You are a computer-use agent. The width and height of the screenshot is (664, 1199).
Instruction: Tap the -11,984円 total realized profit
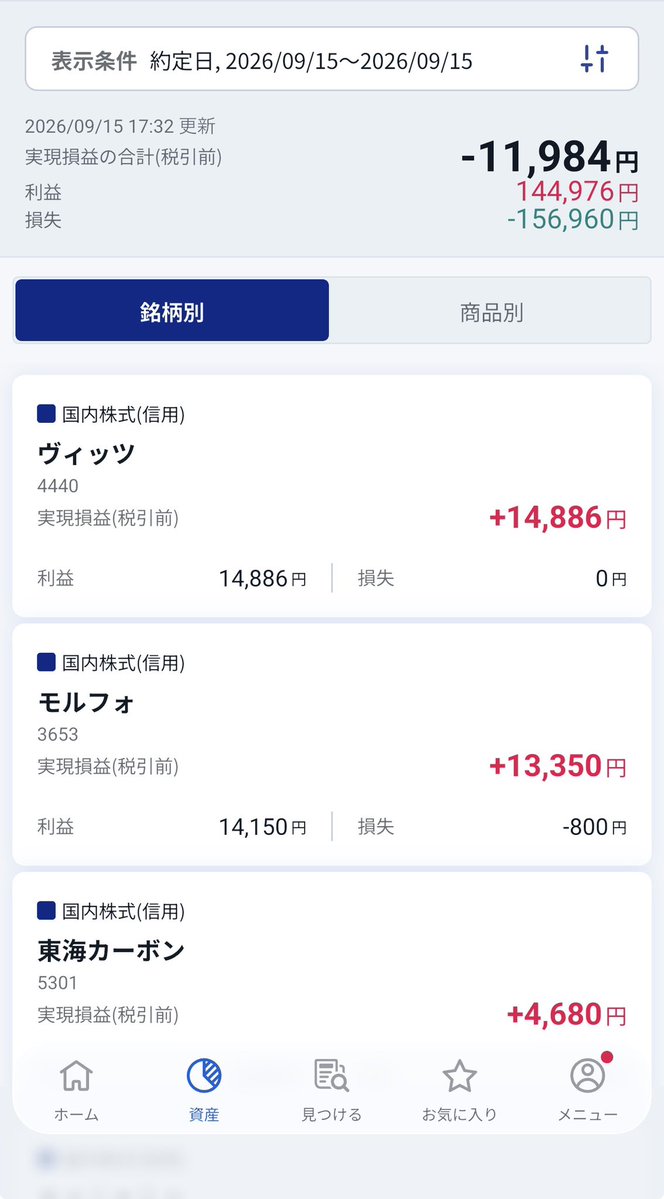(549, 158)
